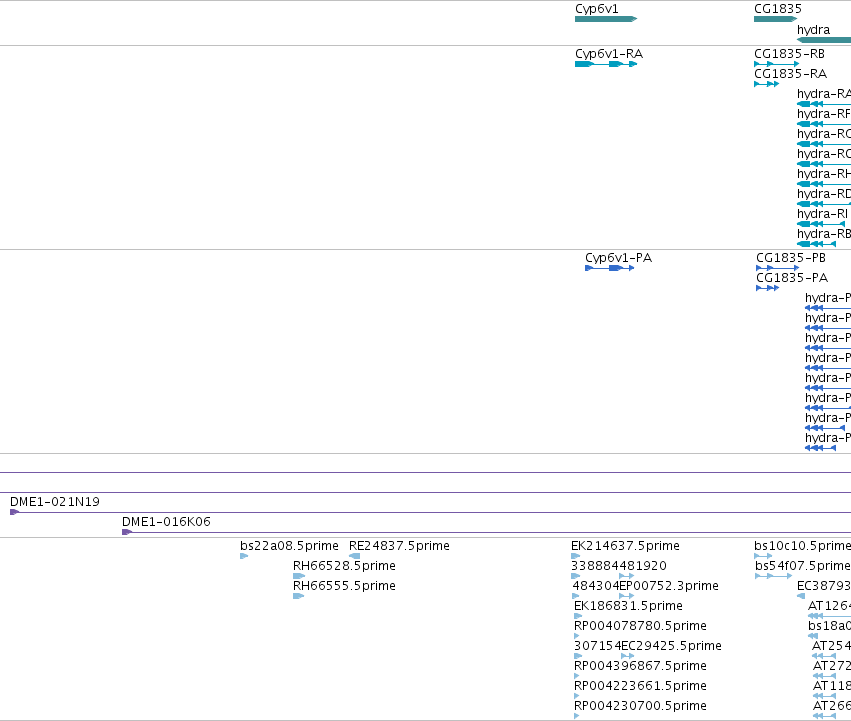This screenshot has height=721, width=851.
Task: Click EST bs10c10.5prime
Action: pyautogui.click(x=763, y=556)
